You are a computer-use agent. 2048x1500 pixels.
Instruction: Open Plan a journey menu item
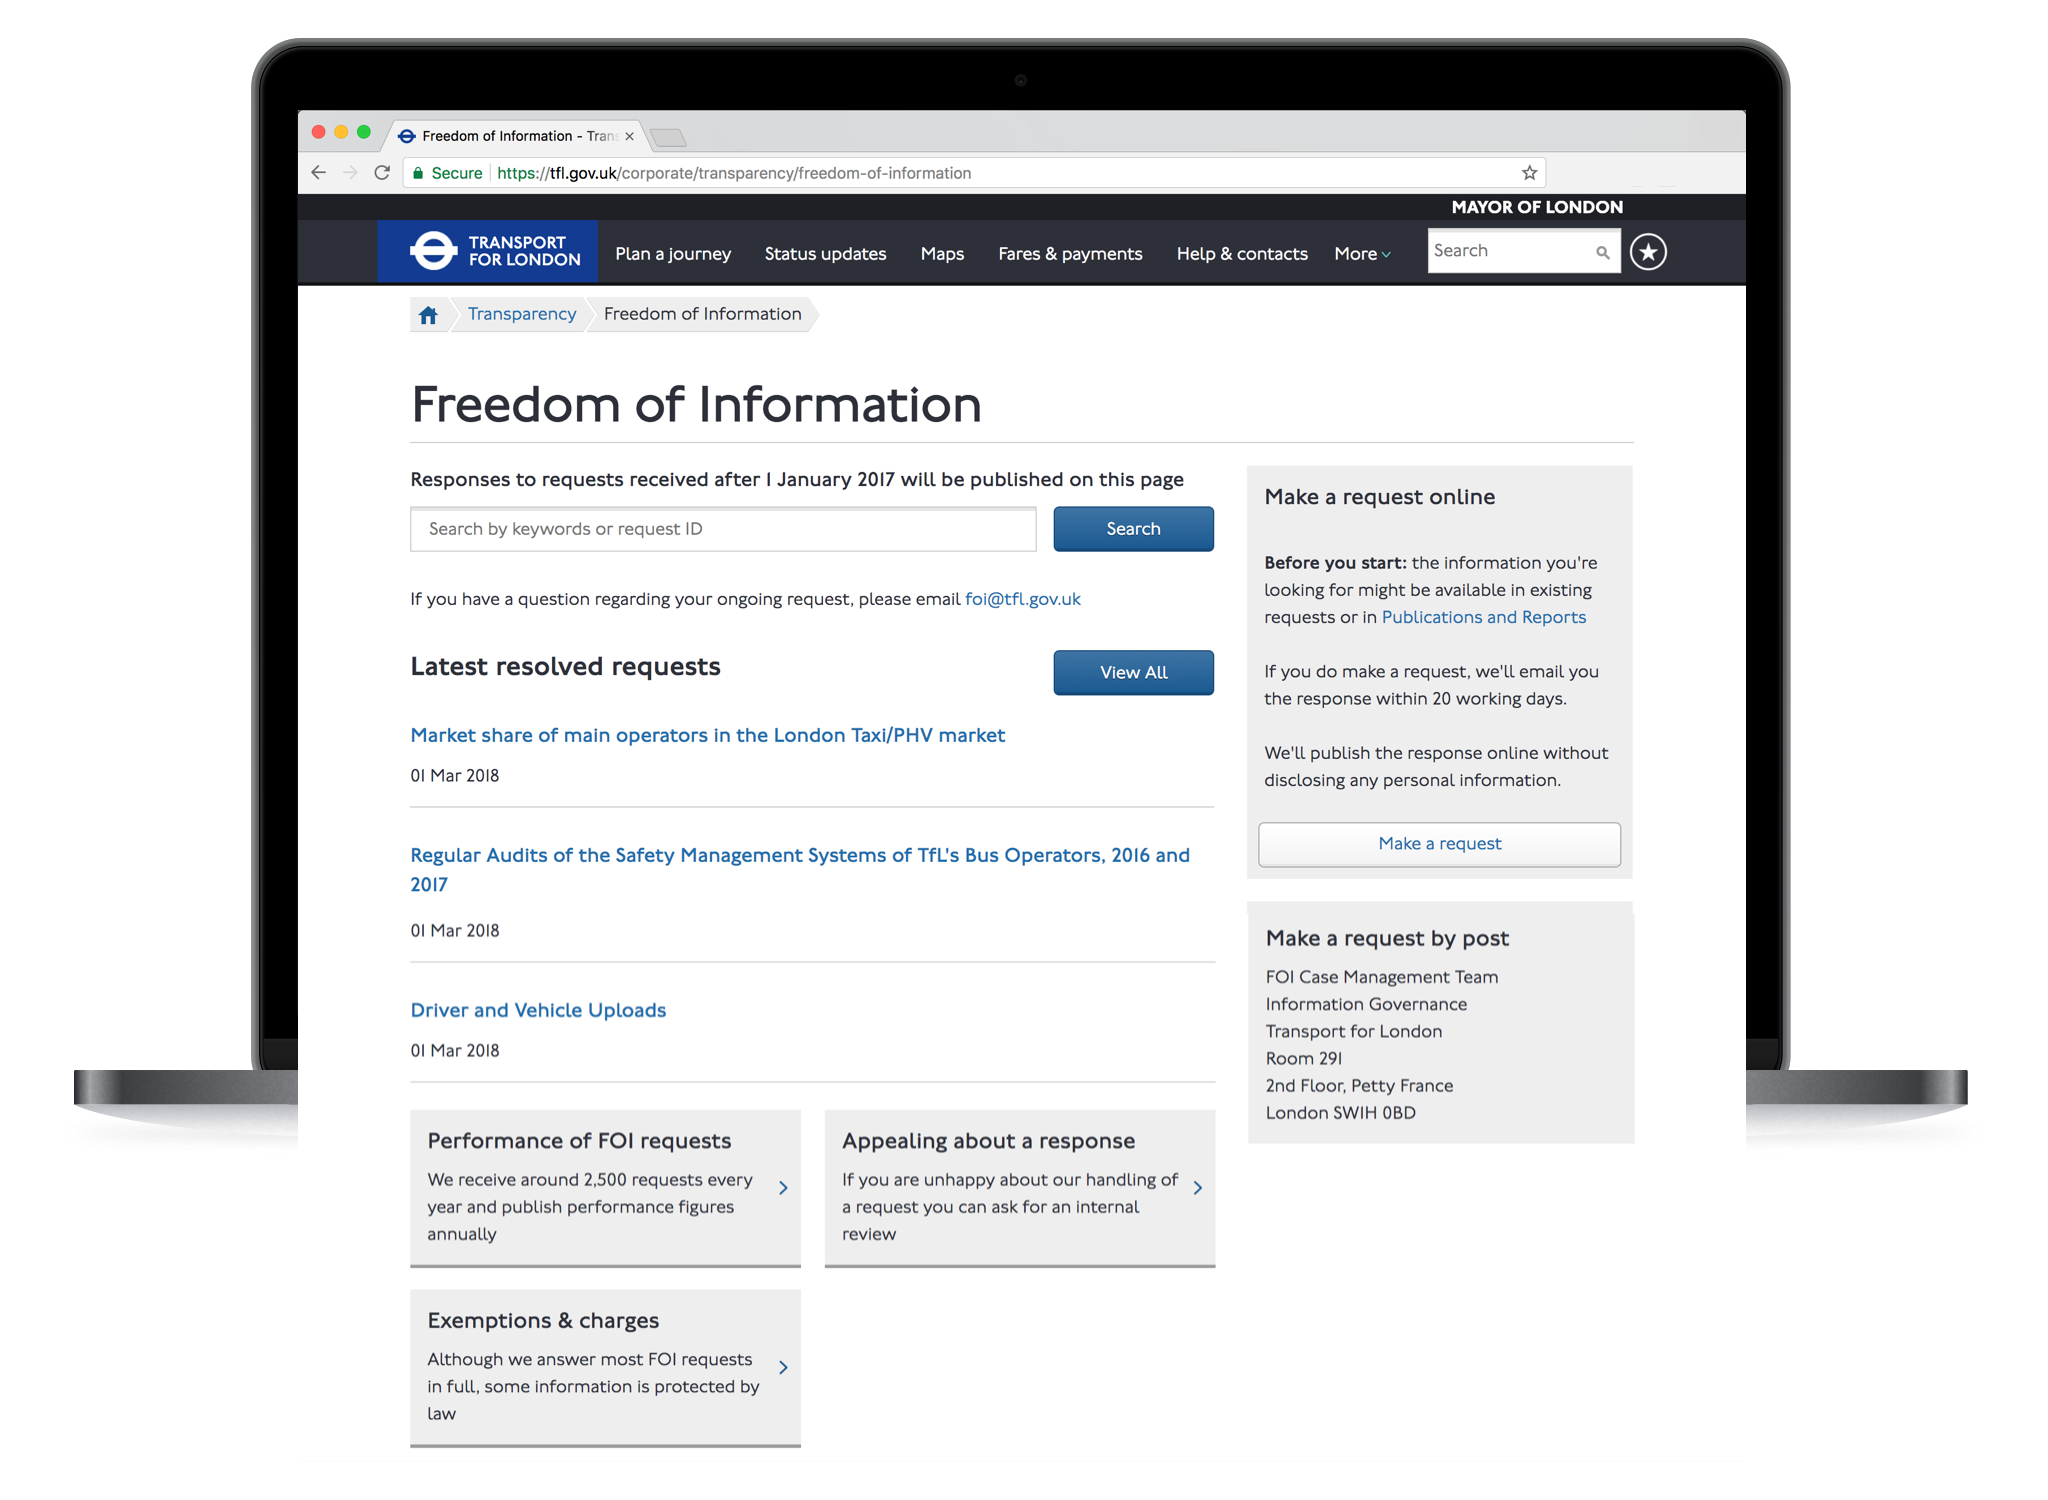[x=673, y=254]
